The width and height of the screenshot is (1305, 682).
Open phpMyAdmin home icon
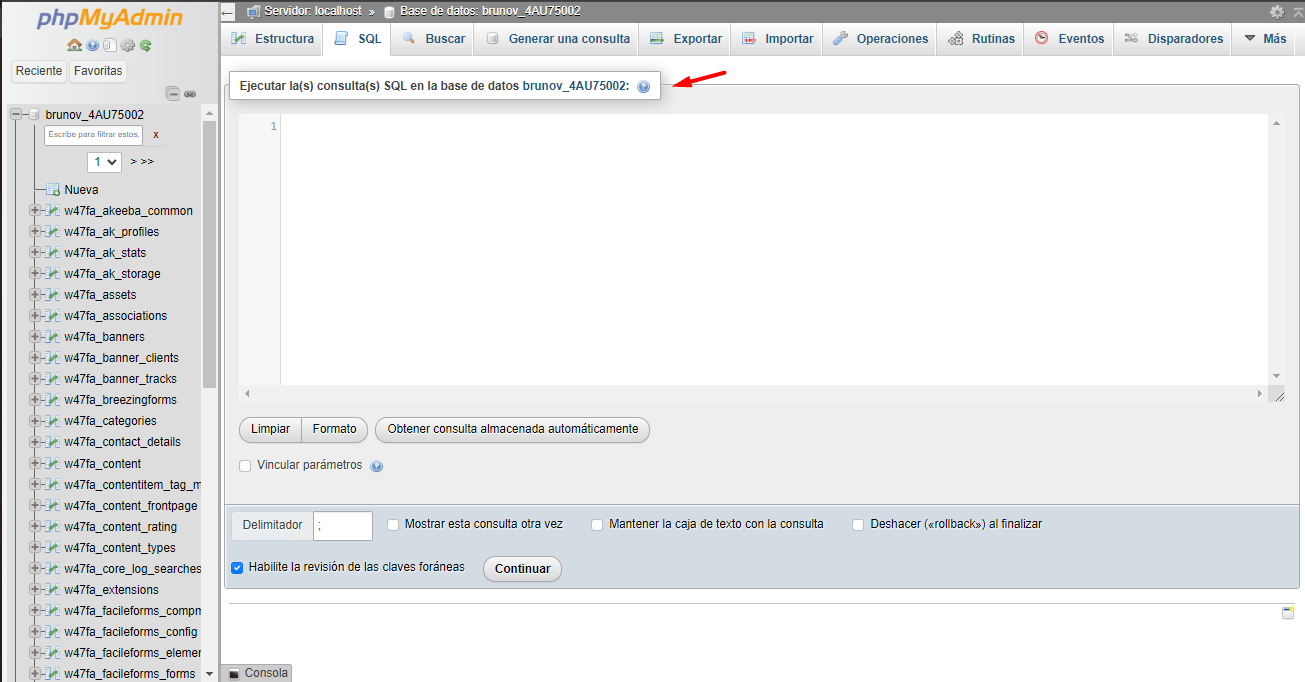(74, 45)
